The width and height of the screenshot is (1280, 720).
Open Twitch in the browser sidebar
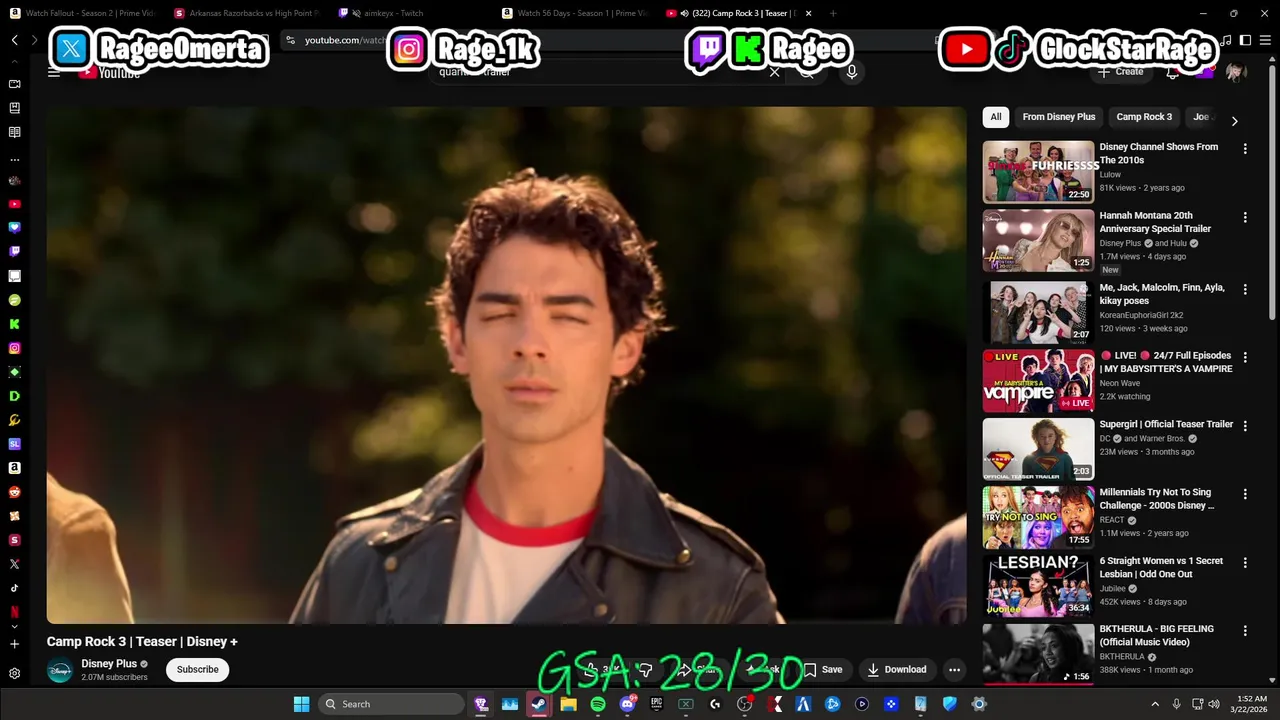pyautogui.click(x=14, y=252)
